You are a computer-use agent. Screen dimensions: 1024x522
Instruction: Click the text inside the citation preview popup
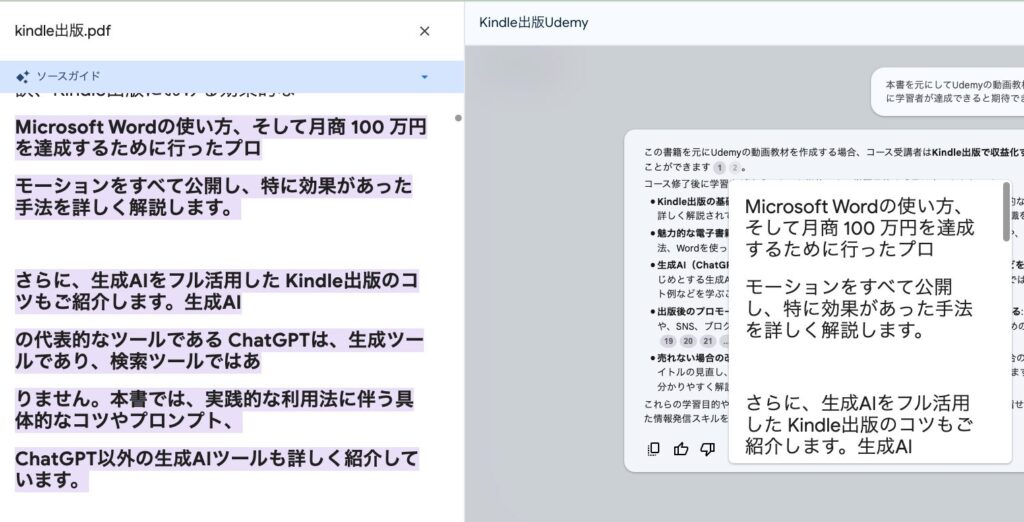860,300
